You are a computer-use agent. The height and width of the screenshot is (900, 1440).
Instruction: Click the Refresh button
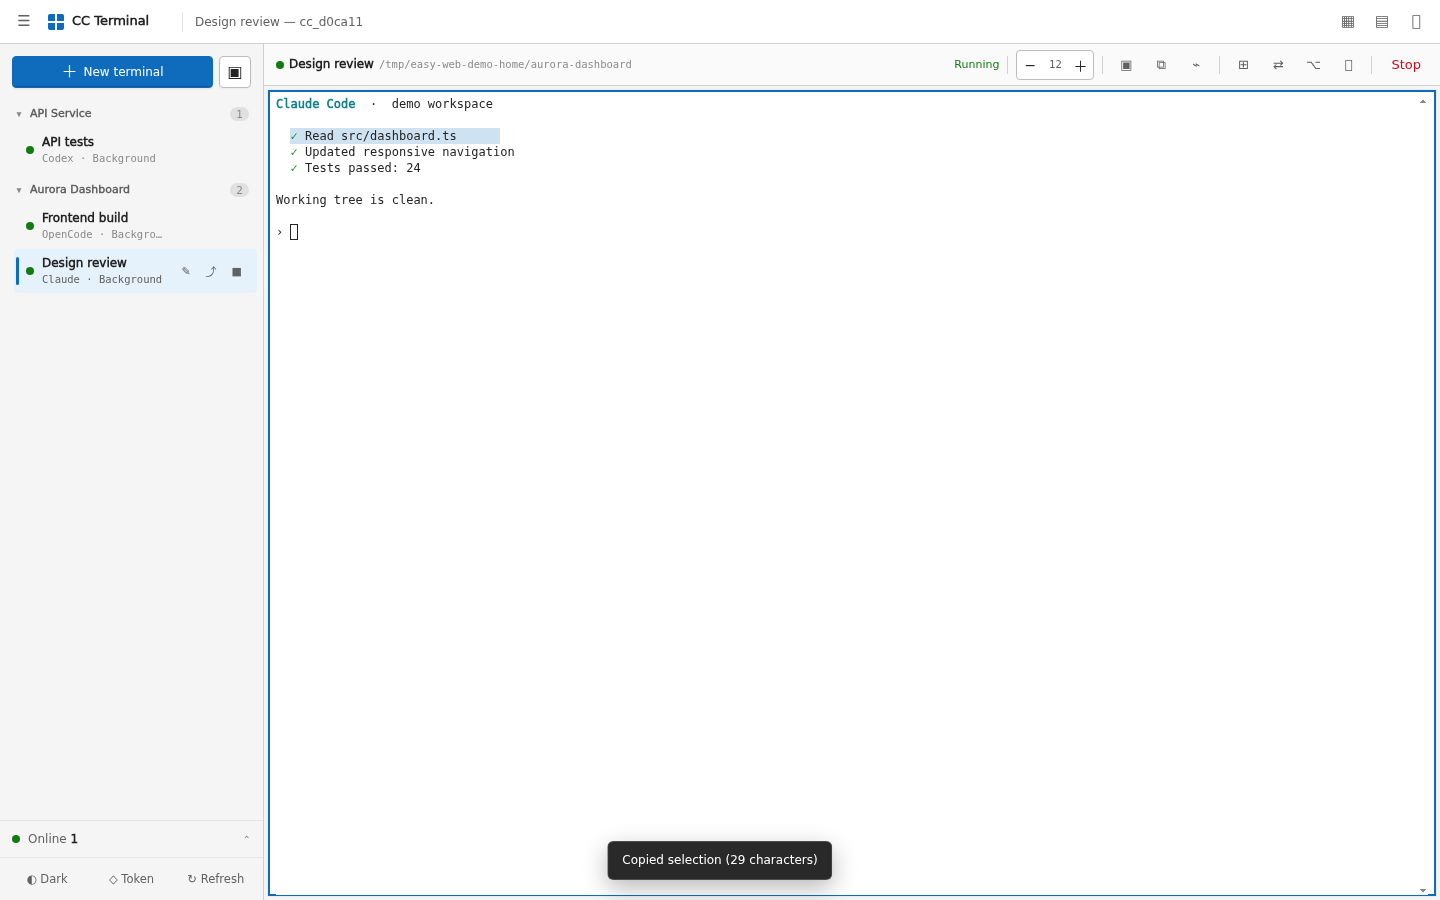tap(215, 879)
